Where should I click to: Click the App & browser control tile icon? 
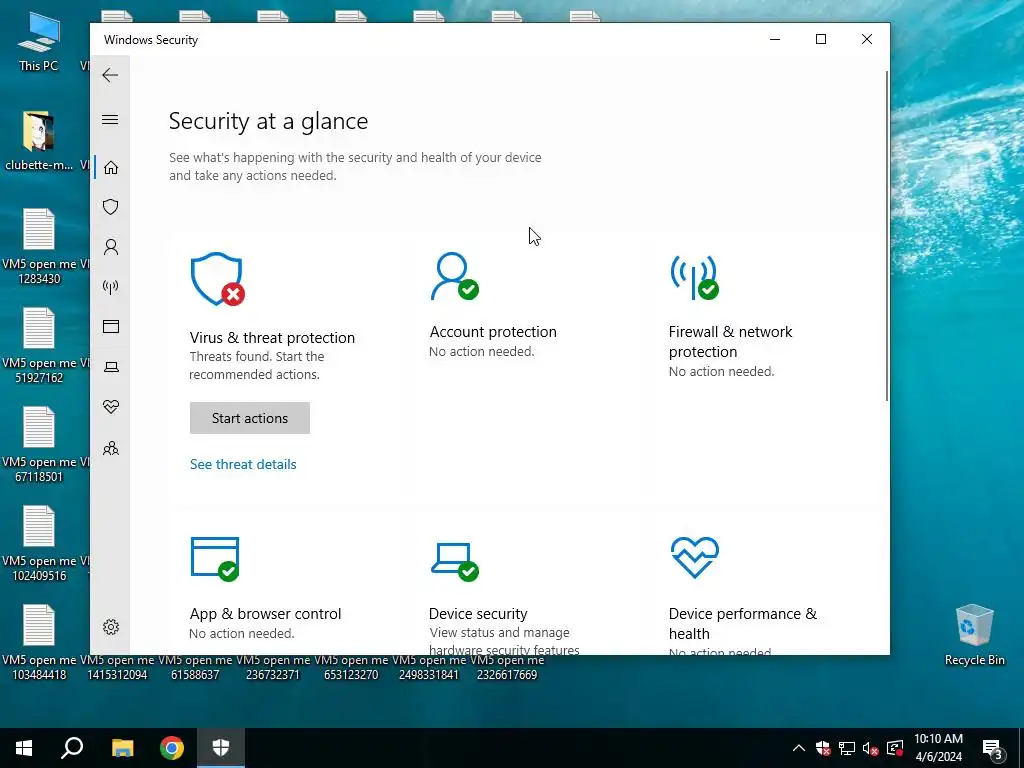[x=215, y=559]
